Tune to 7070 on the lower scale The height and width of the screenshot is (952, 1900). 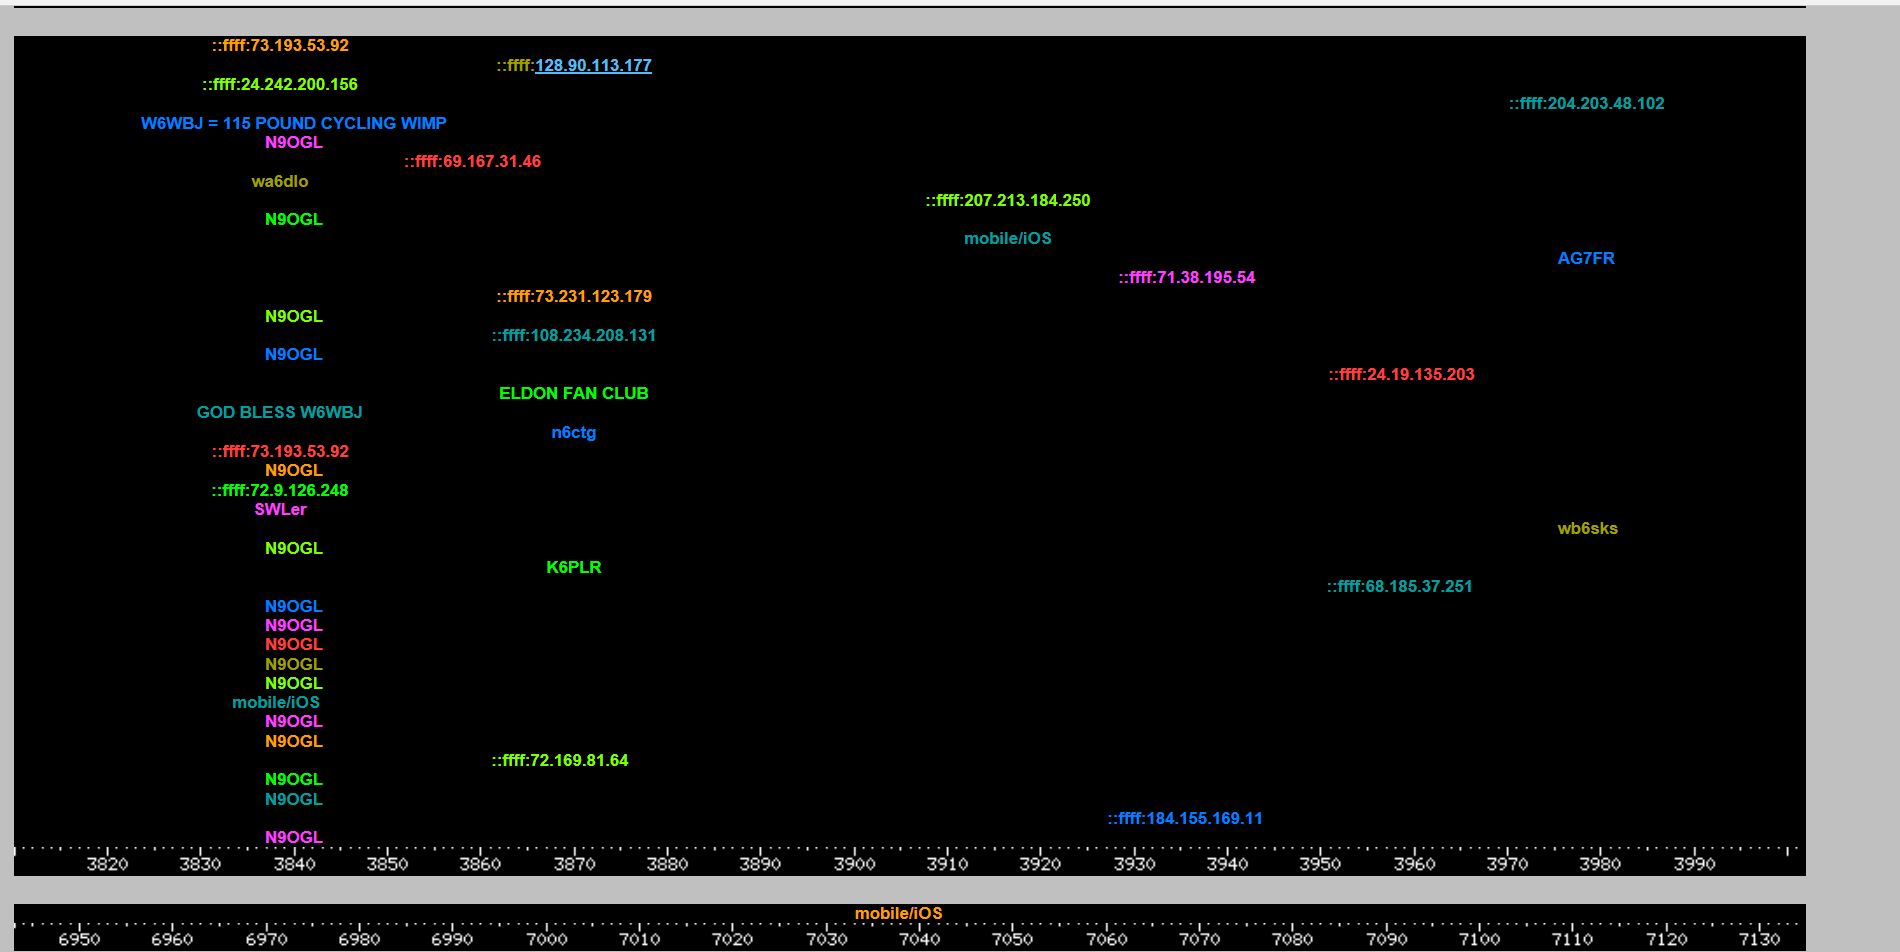point(1199,939)
